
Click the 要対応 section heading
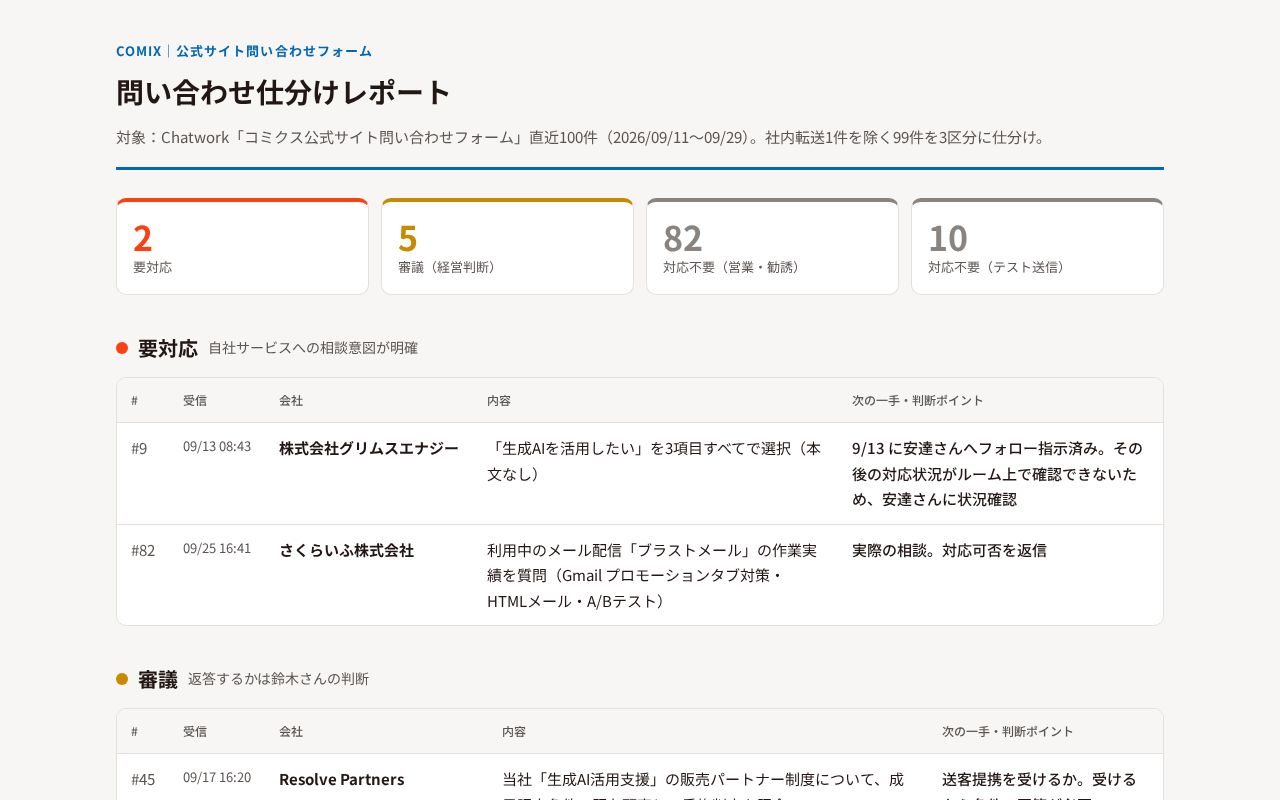pyautogui.click(x=168, y=348)
